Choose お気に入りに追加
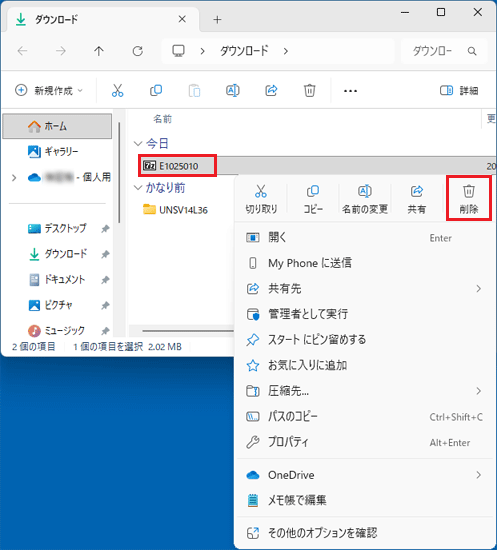497x550 pixels. click(x=365, y=365)
